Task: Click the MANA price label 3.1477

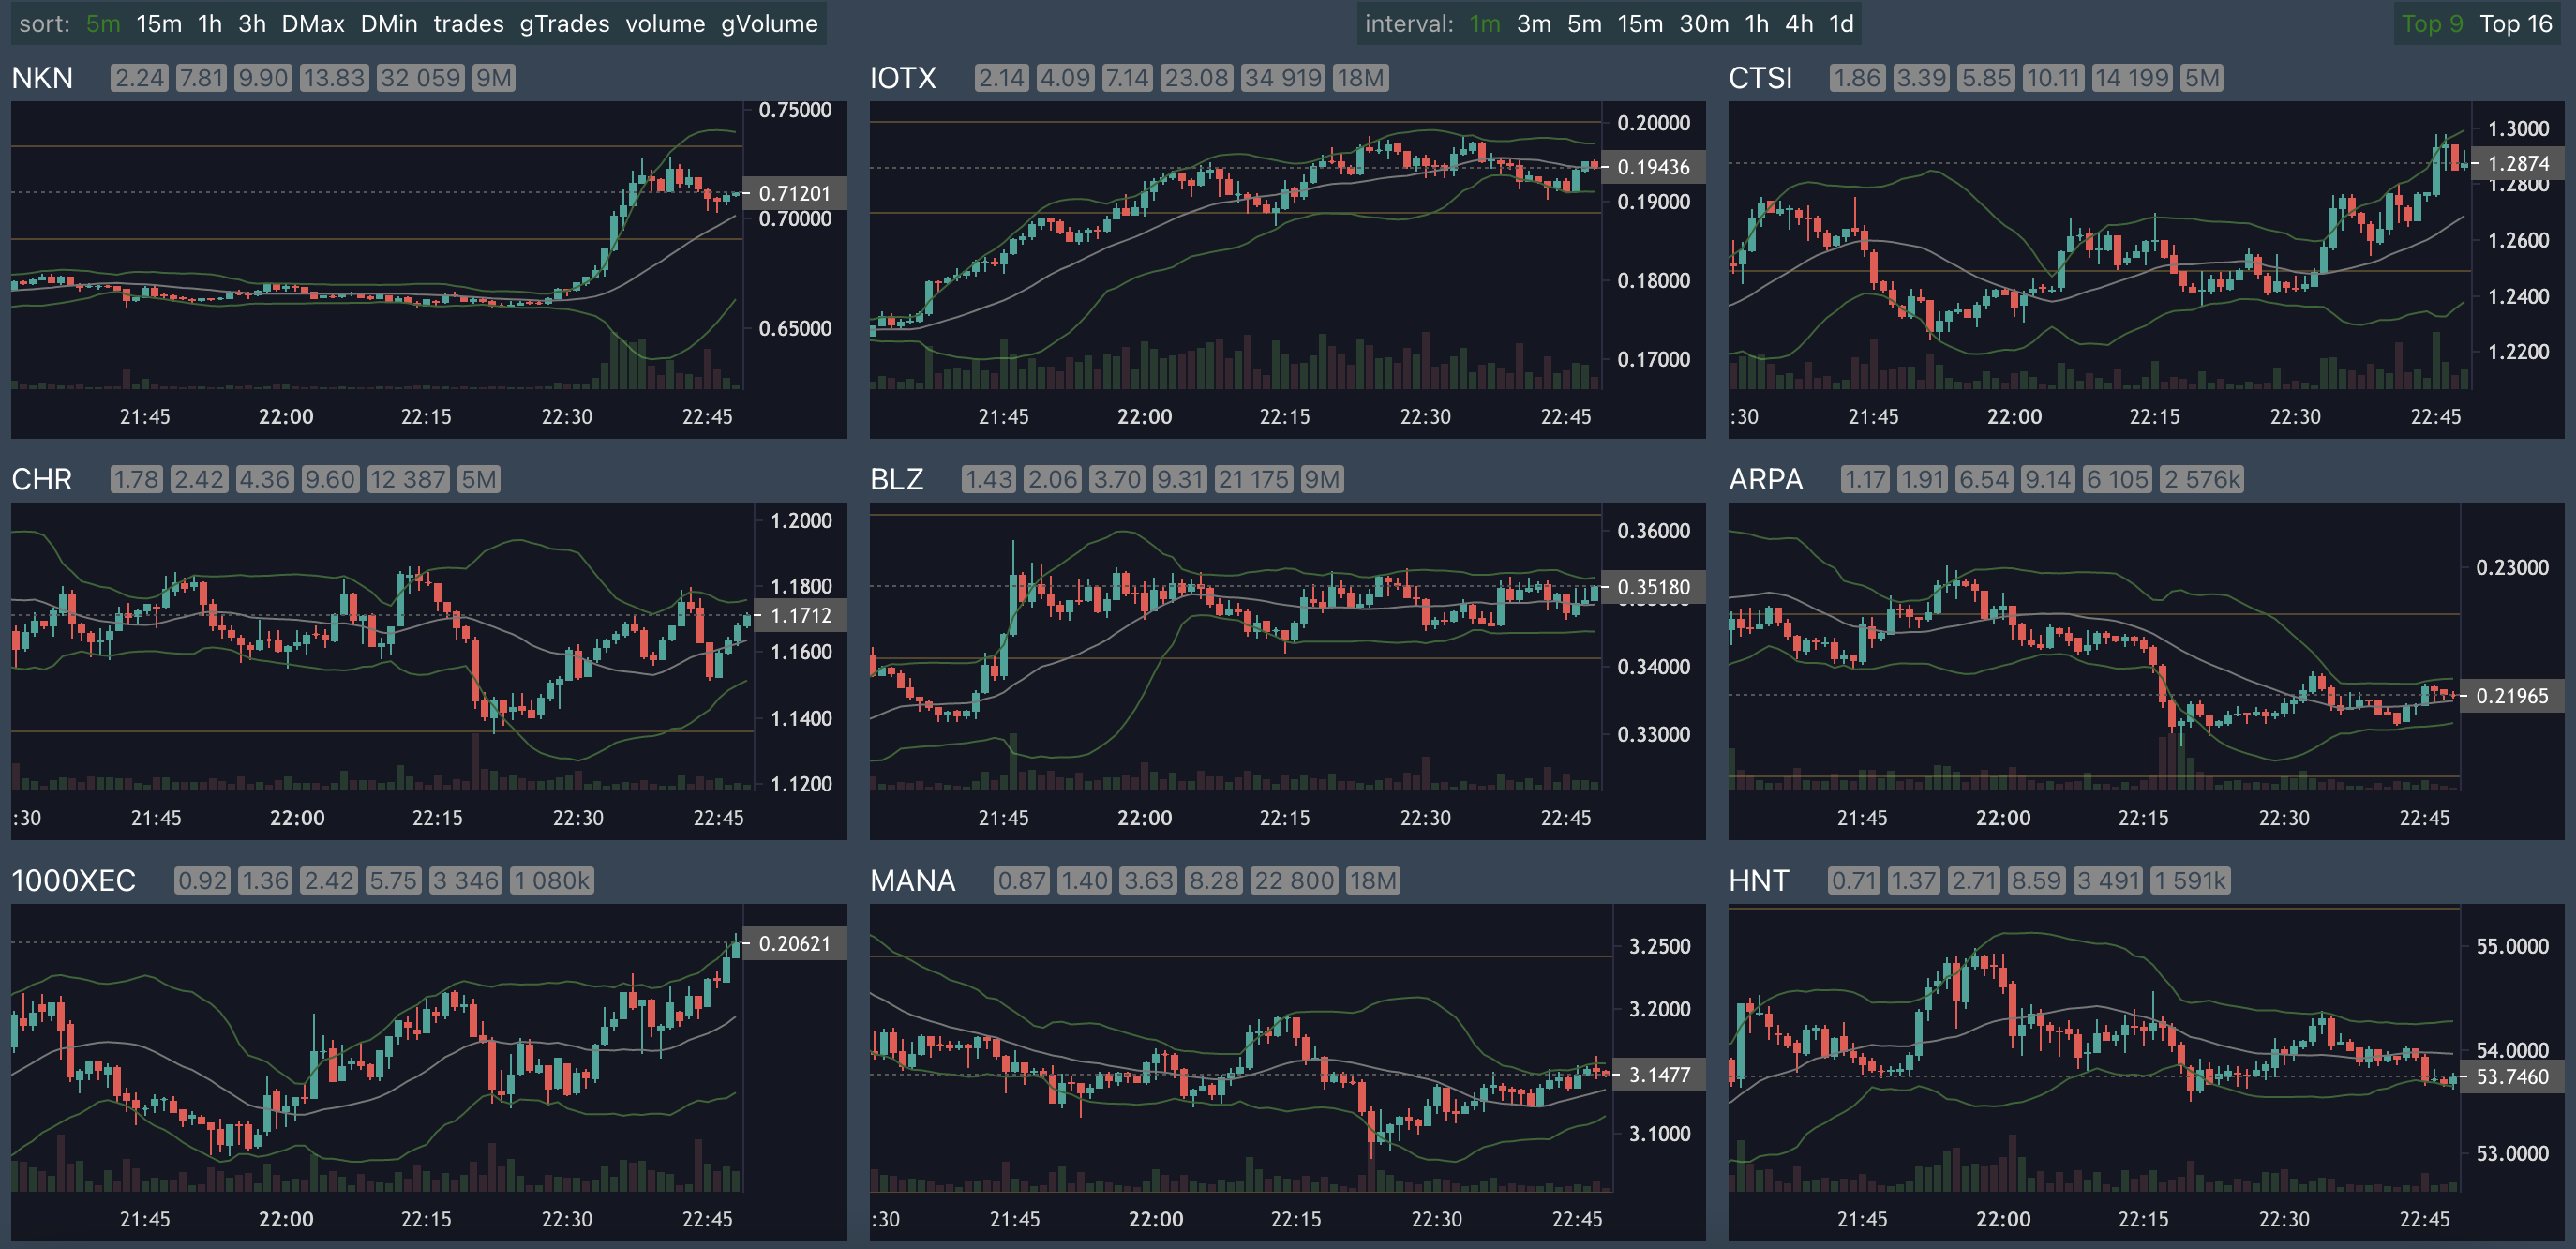Action: [x=1659, y=1075]
